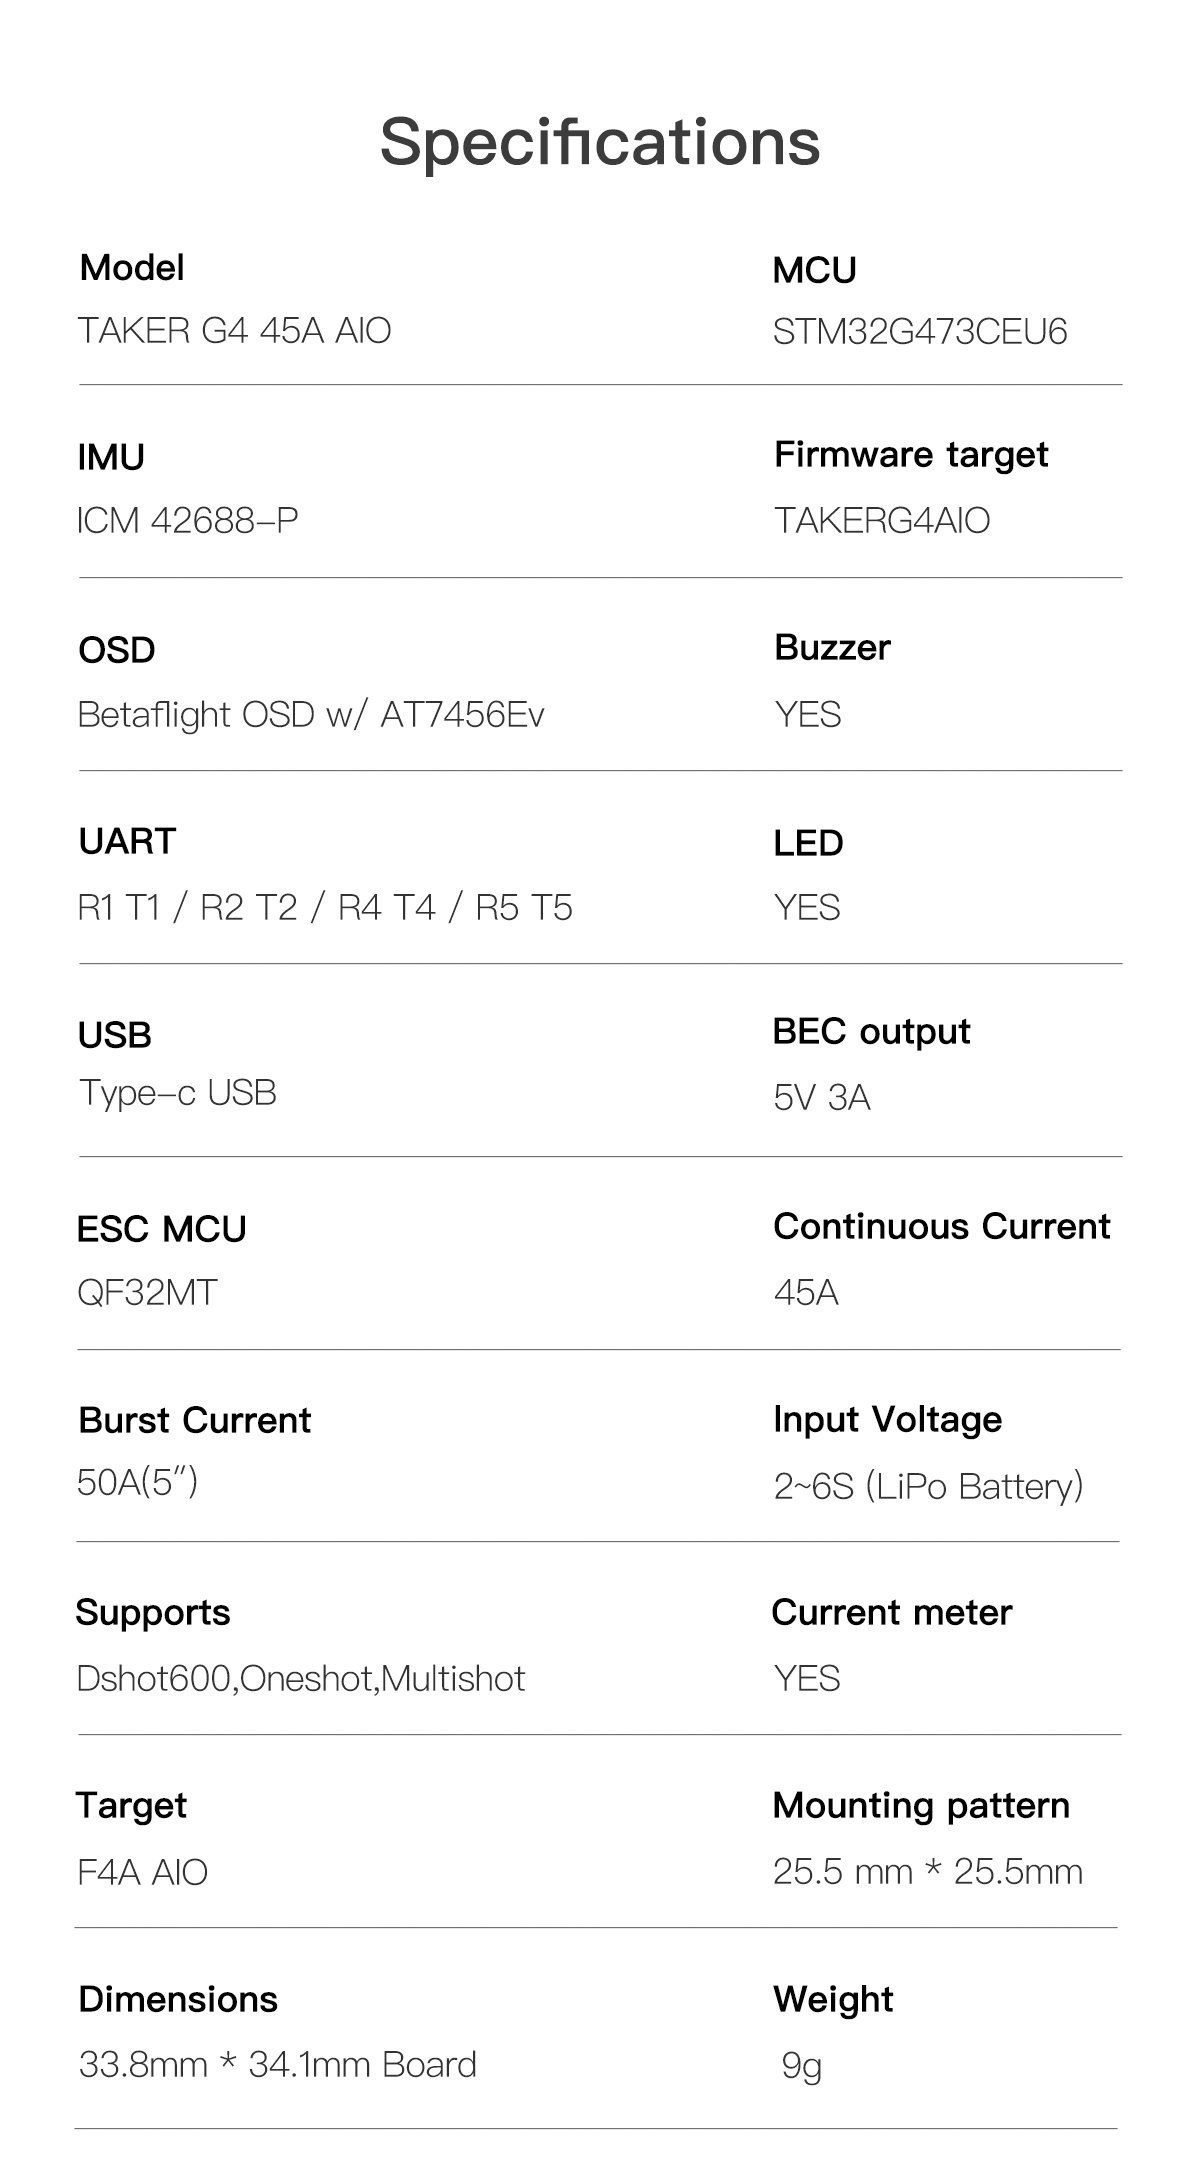Select the F4A AIO target value

(x=142, y=1871)
